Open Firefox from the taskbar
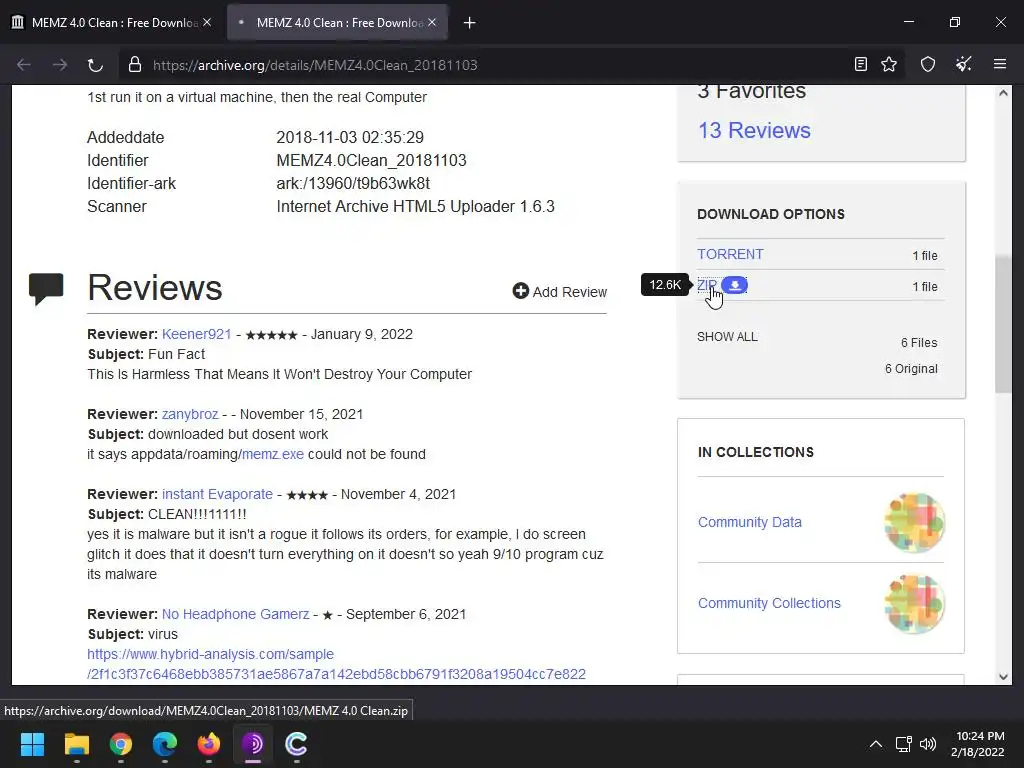The image size is (1024, 768). 209,744
